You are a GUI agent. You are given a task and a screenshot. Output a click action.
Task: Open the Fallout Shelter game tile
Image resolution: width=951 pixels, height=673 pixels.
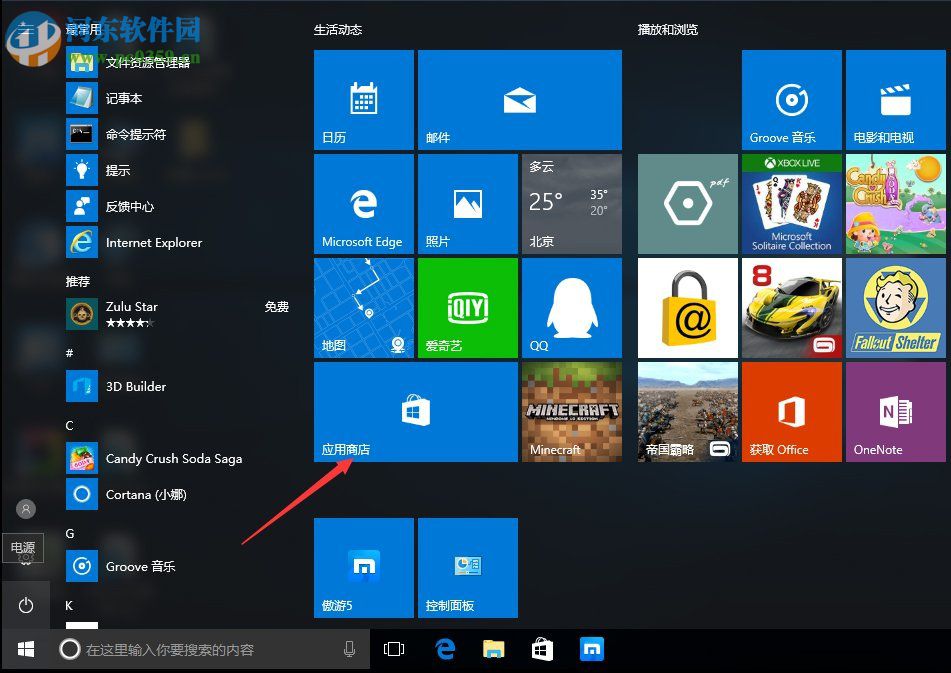point(895,307)
